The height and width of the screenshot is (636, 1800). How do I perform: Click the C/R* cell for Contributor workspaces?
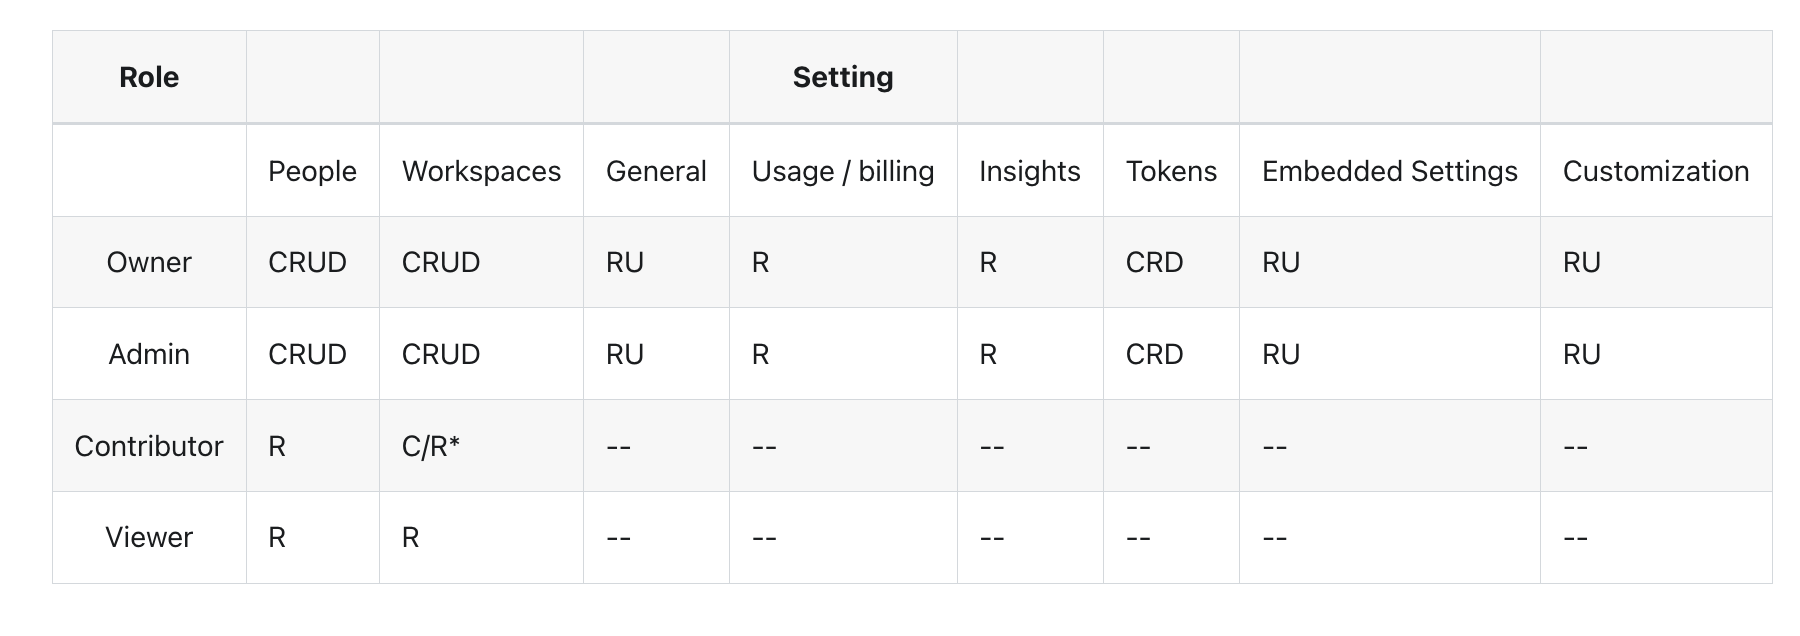[430, 446]
